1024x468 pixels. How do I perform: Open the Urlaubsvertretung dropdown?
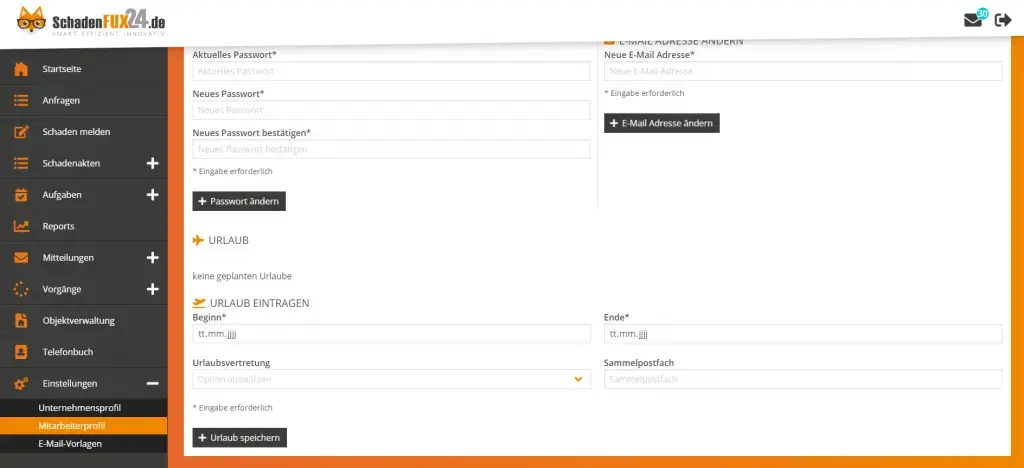(391, 379)
